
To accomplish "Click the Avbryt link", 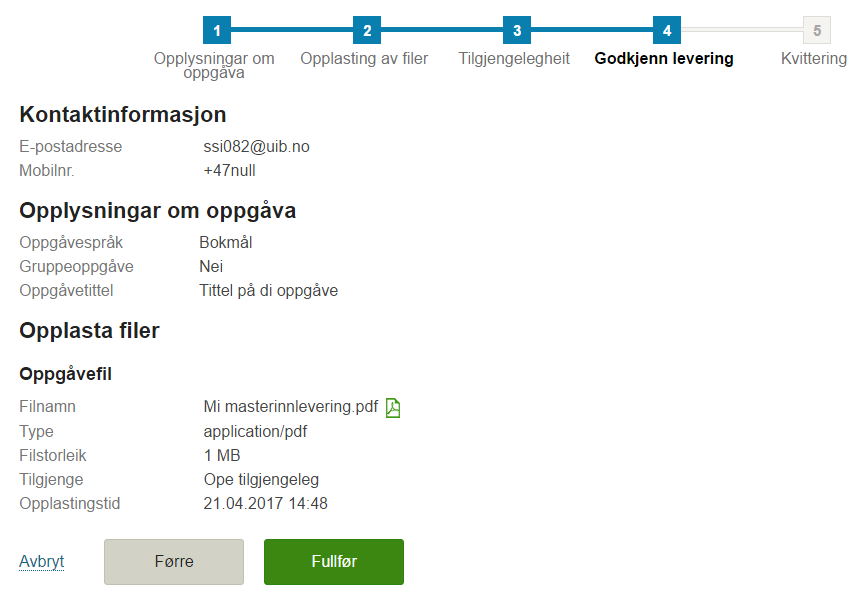I will tap(42, 561).
